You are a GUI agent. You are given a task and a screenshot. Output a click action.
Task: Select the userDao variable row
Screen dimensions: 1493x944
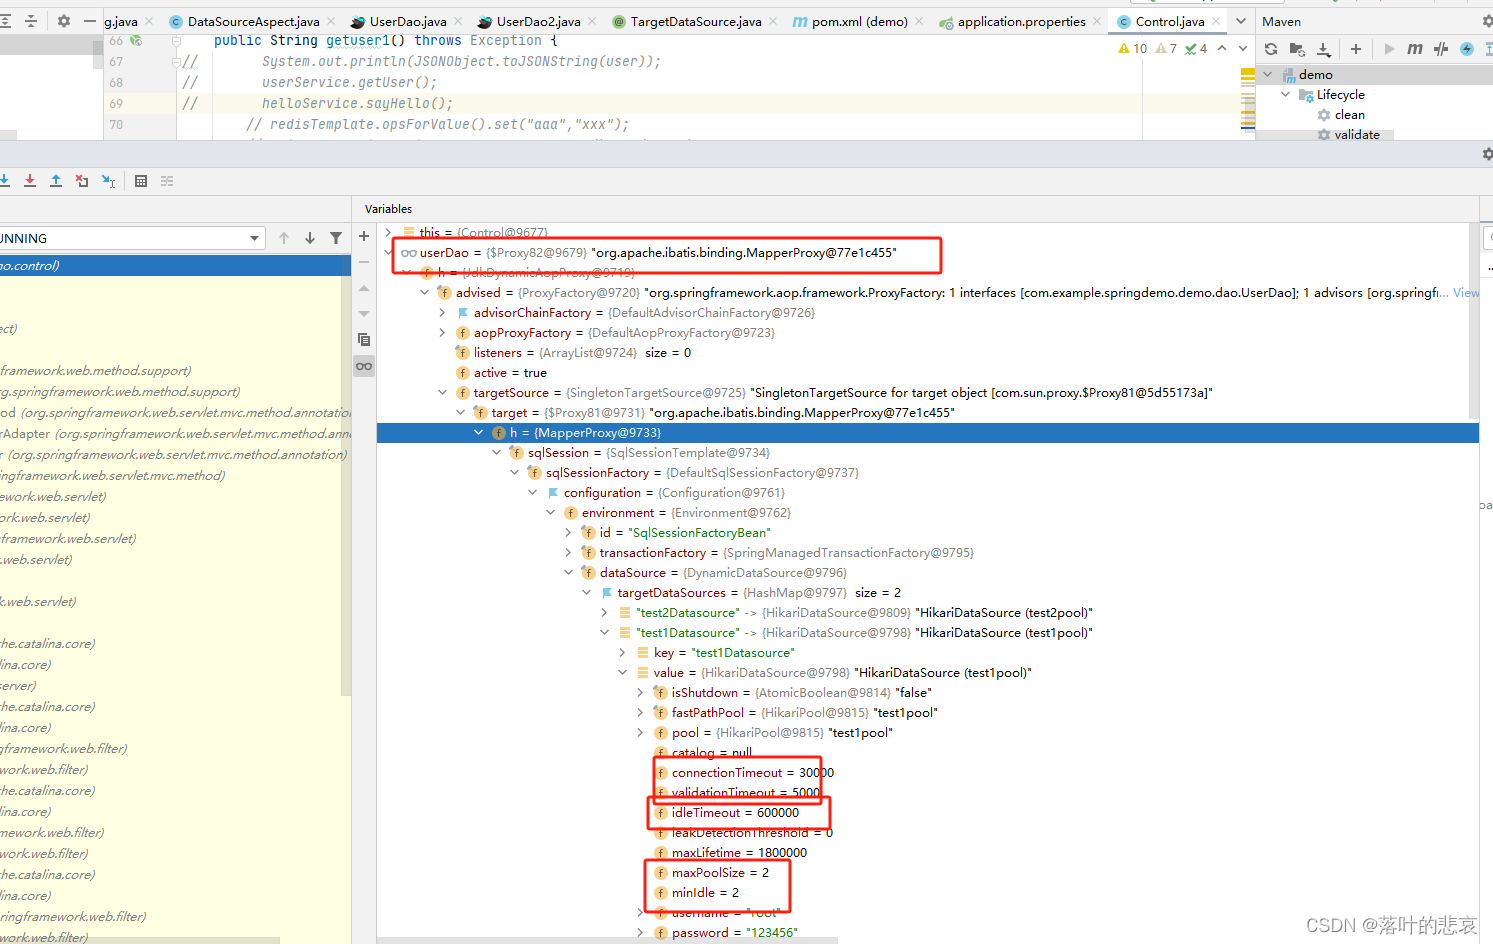[928, 252]
